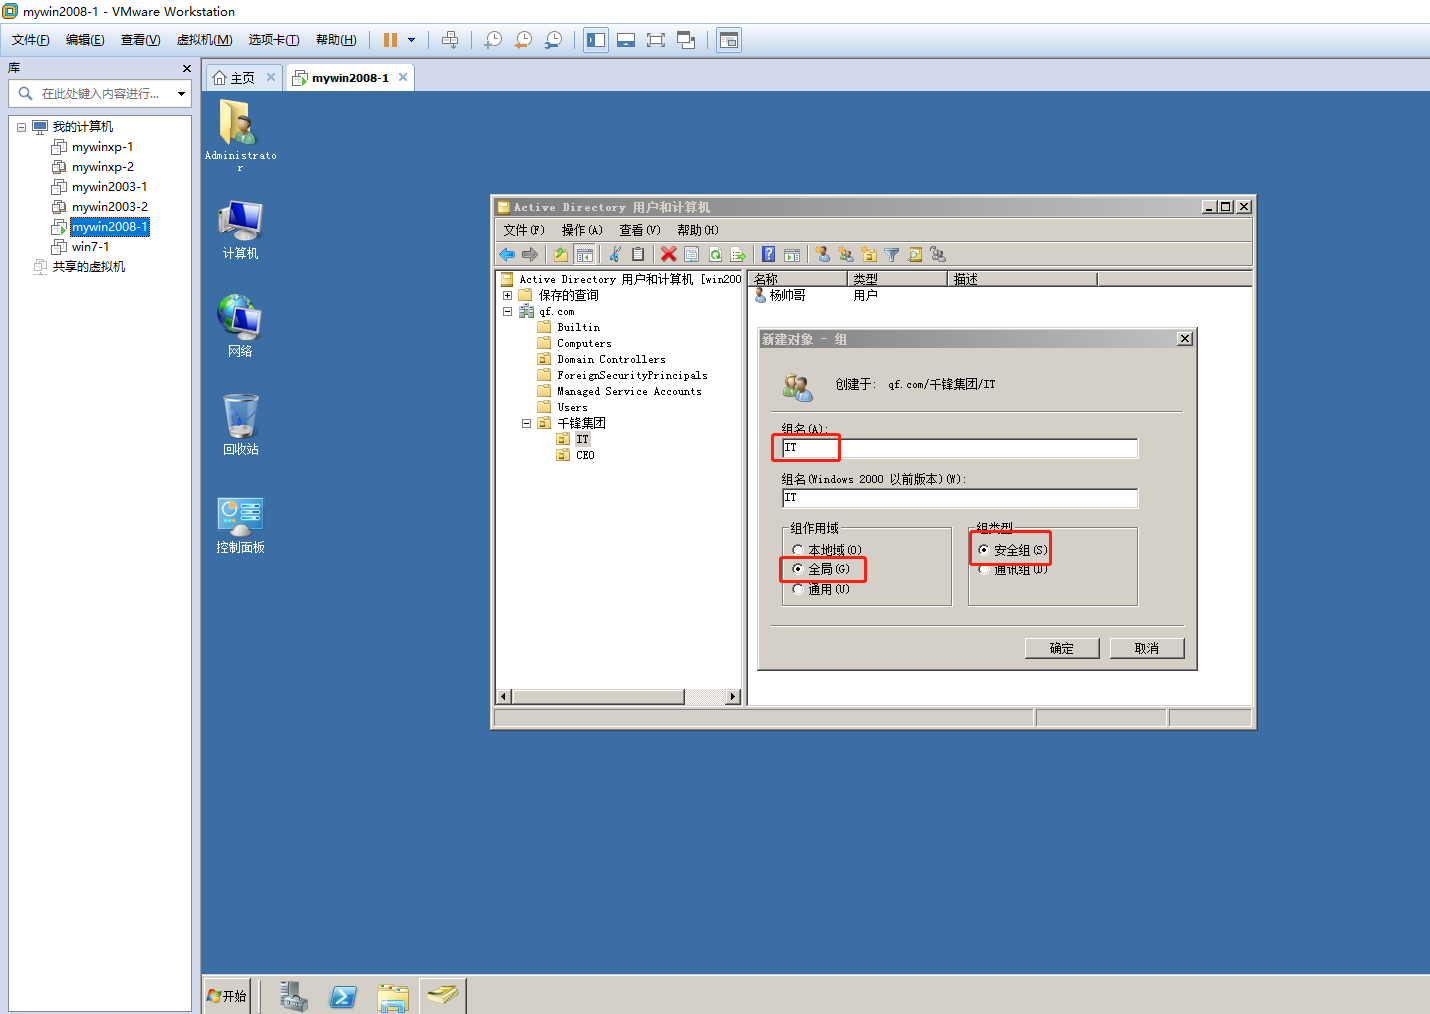Click the revert to snapshot icon
1430x1014 pixels.
coord(523,40)
